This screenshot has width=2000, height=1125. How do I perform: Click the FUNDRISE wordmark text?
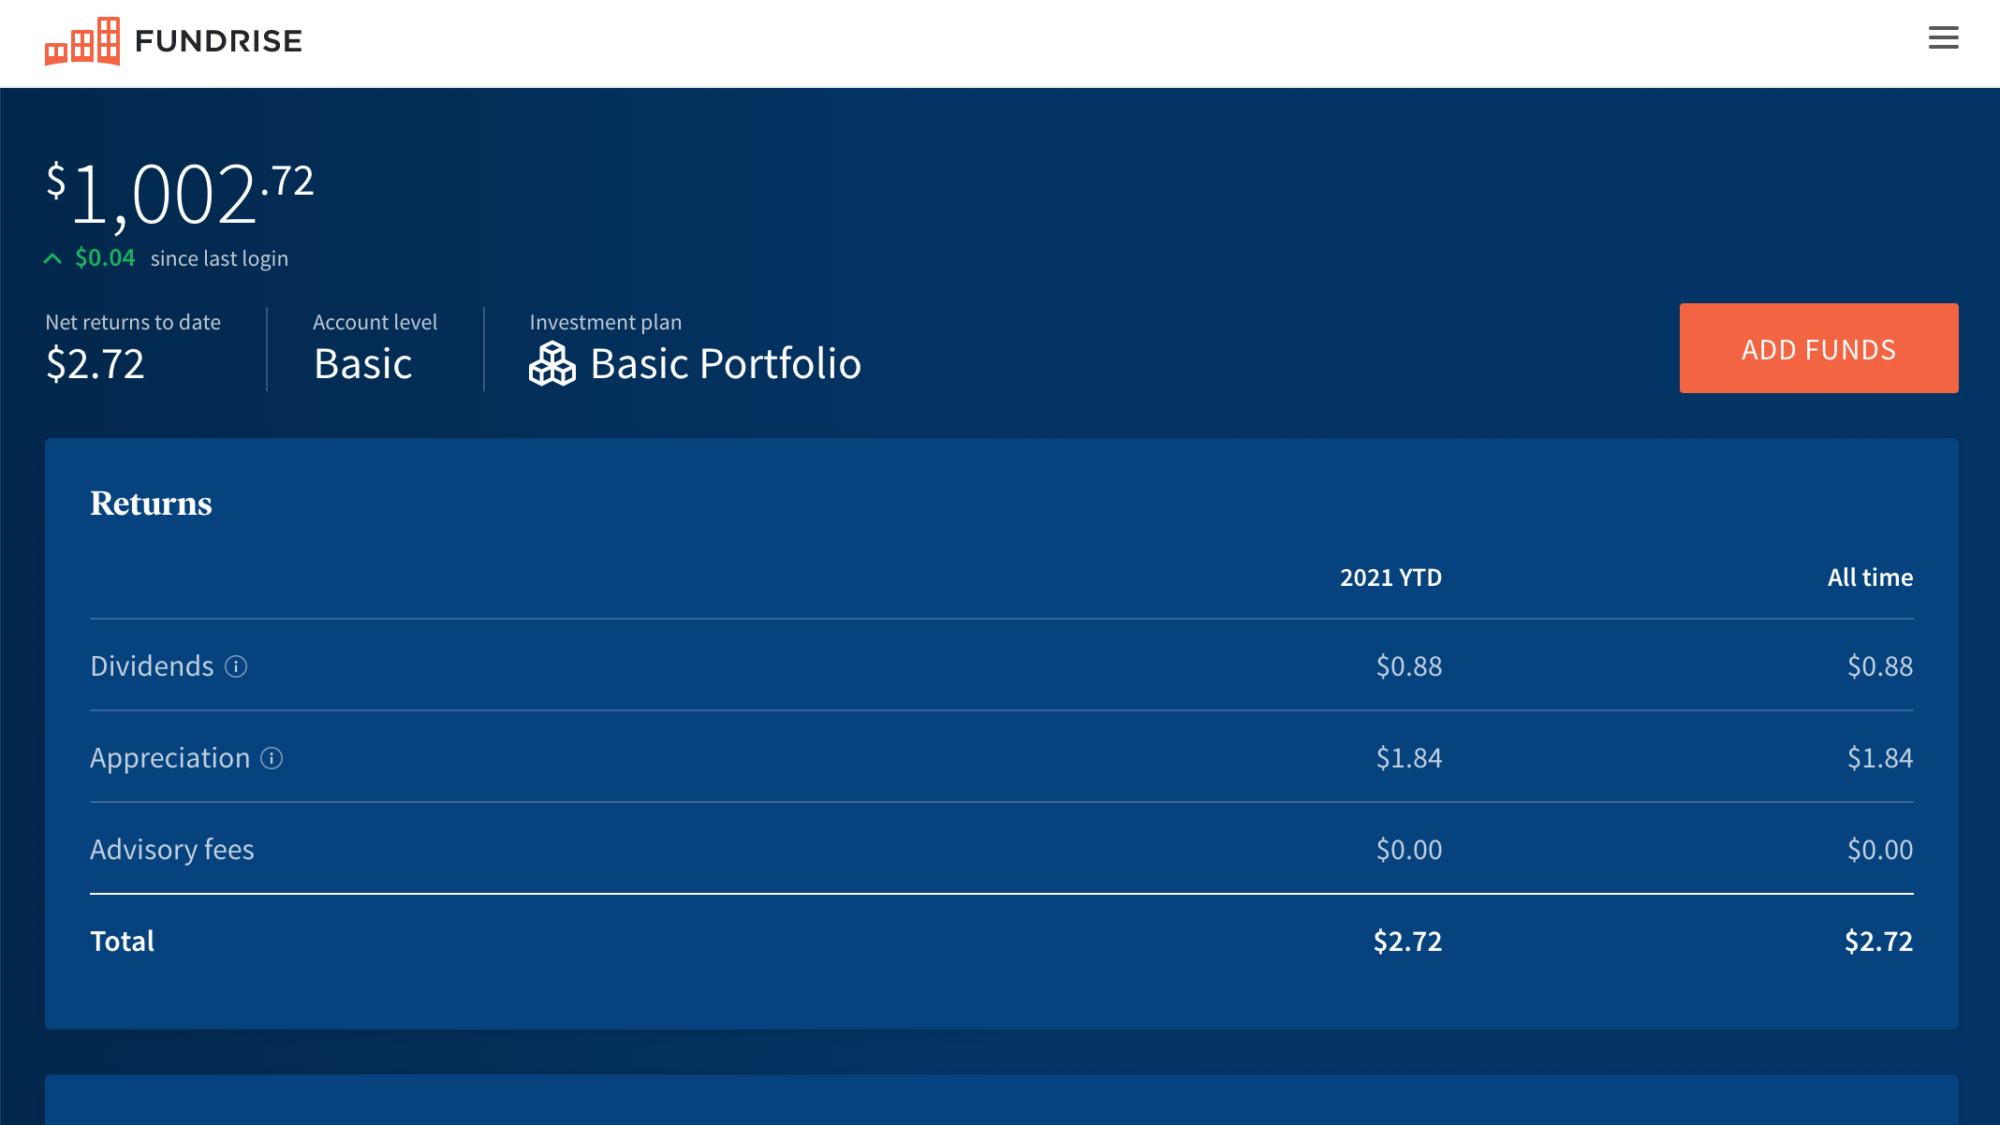(218, 41)
